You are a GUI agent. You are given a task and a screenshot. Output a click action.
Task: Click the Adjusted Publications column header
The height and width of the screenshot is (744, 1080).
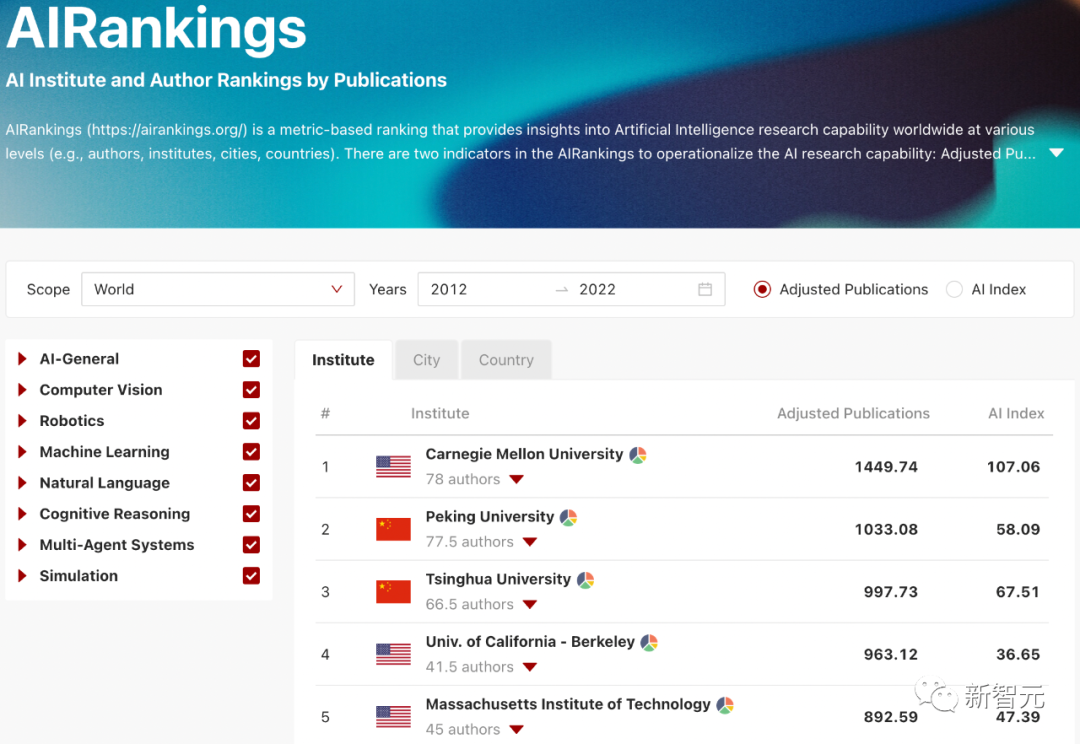[x=853, y=413]
